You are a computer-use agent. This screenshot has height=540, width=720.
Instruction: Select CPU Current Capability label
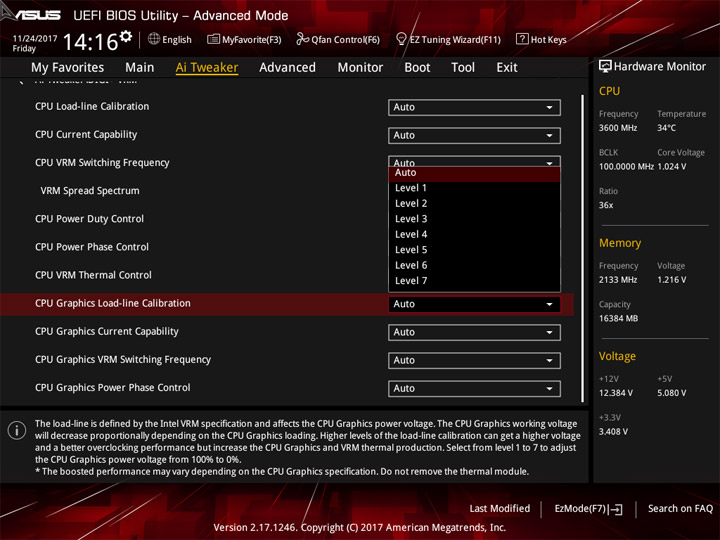coord(86,135)
